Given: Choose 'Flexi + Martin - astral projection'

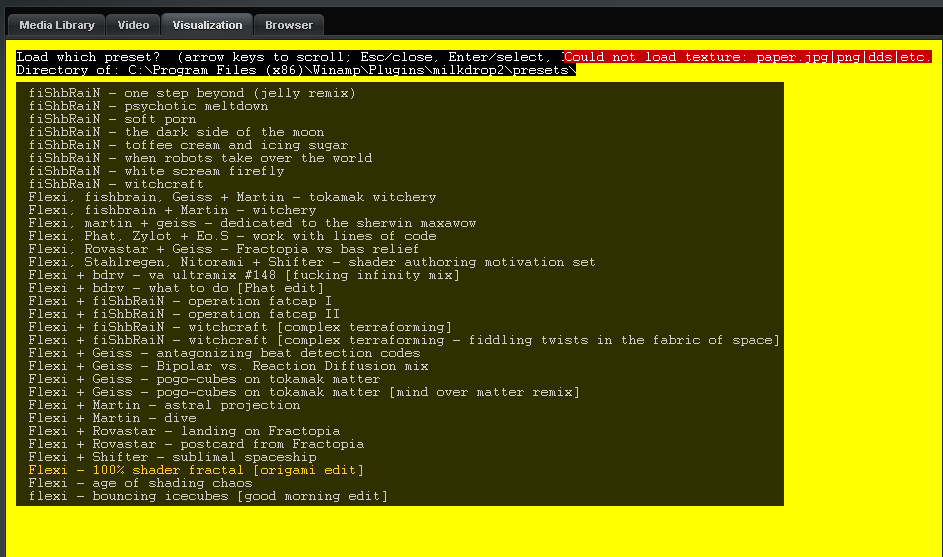Looking at the screenshot, I should point(164,405).
